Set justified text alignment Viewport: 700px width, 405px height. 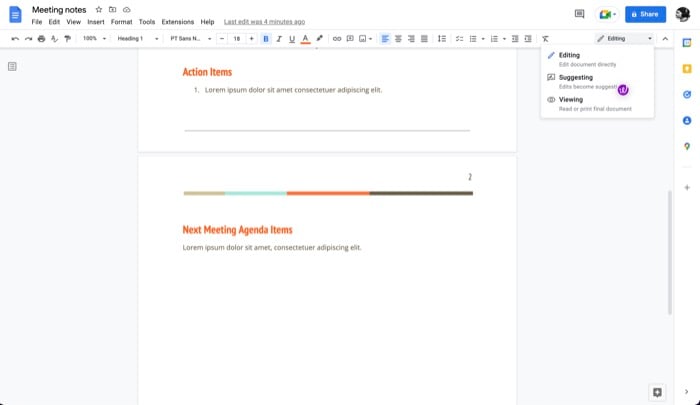click(x=424, y=39)
